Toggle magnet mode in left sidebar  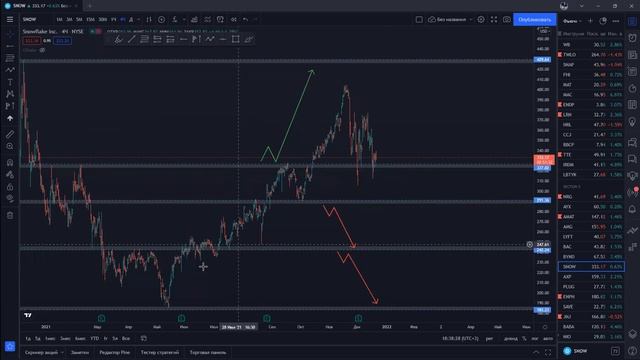coord(10,162)
